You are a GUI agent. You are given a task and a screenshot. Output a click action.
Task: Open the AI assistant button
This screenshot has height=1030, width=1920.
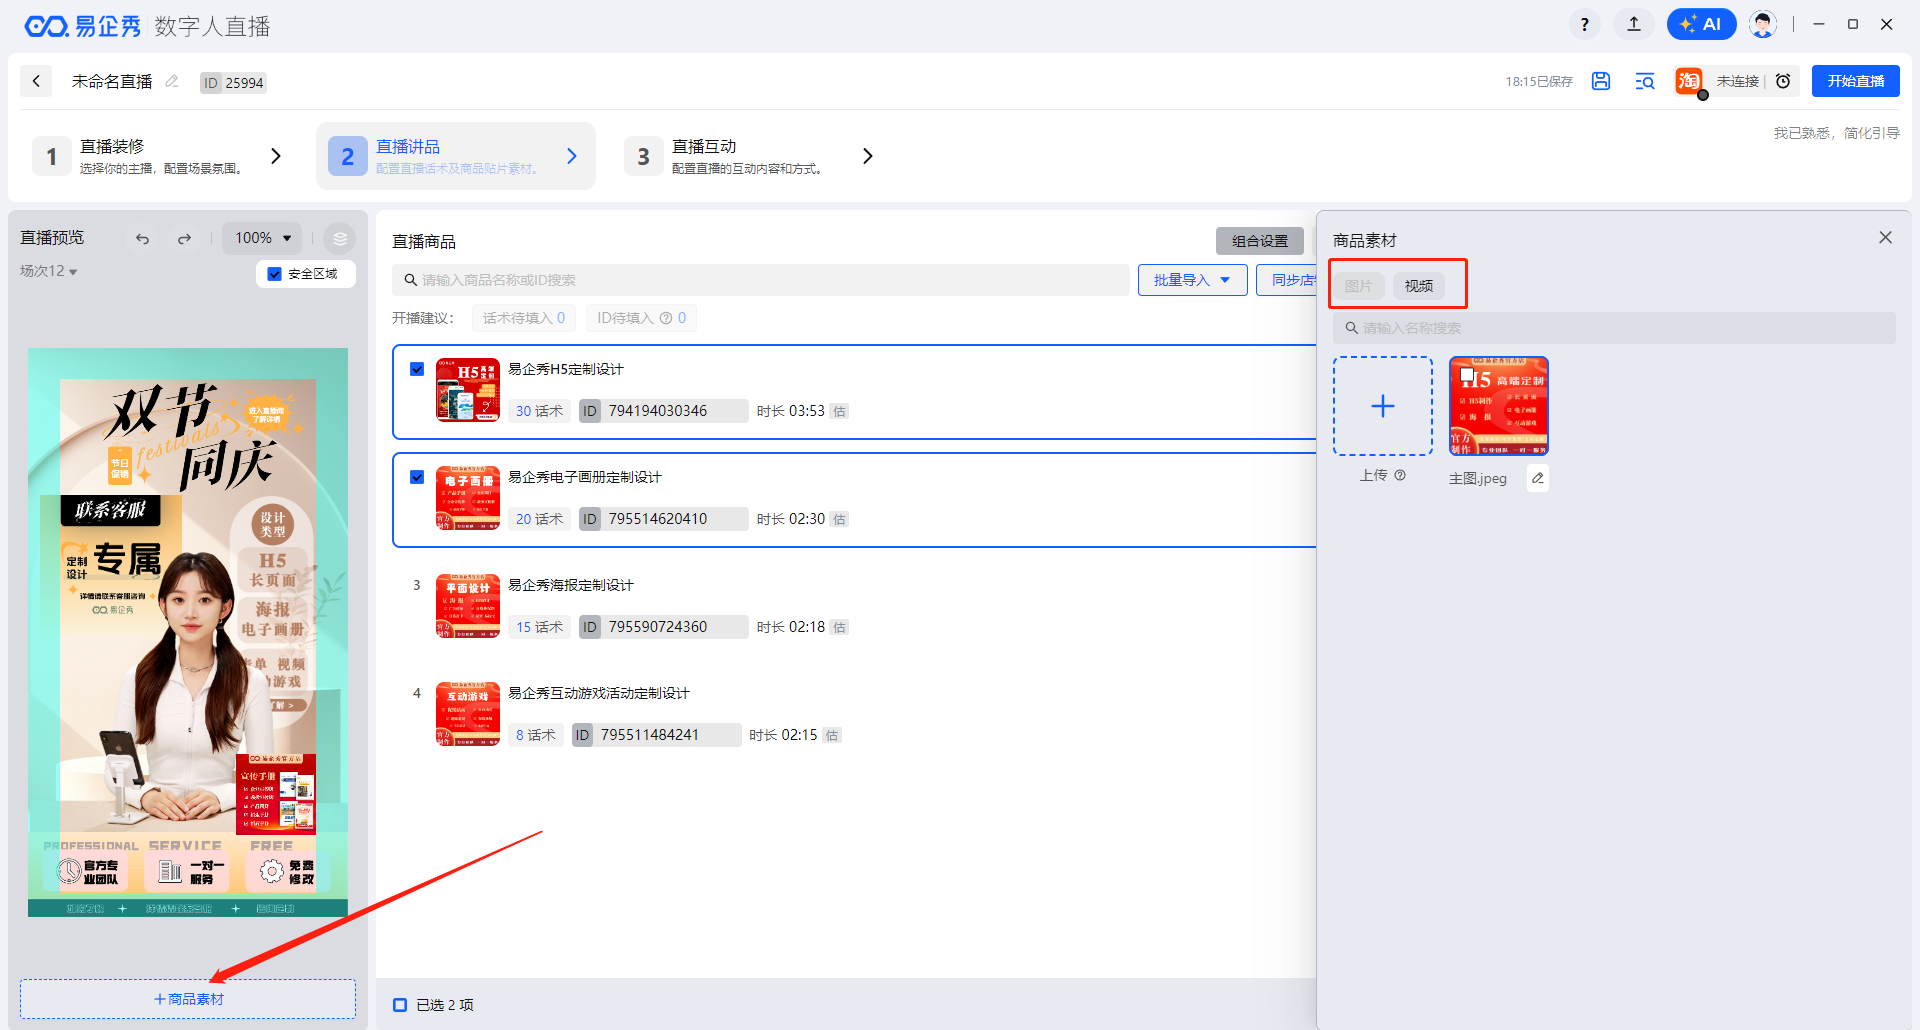pos(1701,25)
